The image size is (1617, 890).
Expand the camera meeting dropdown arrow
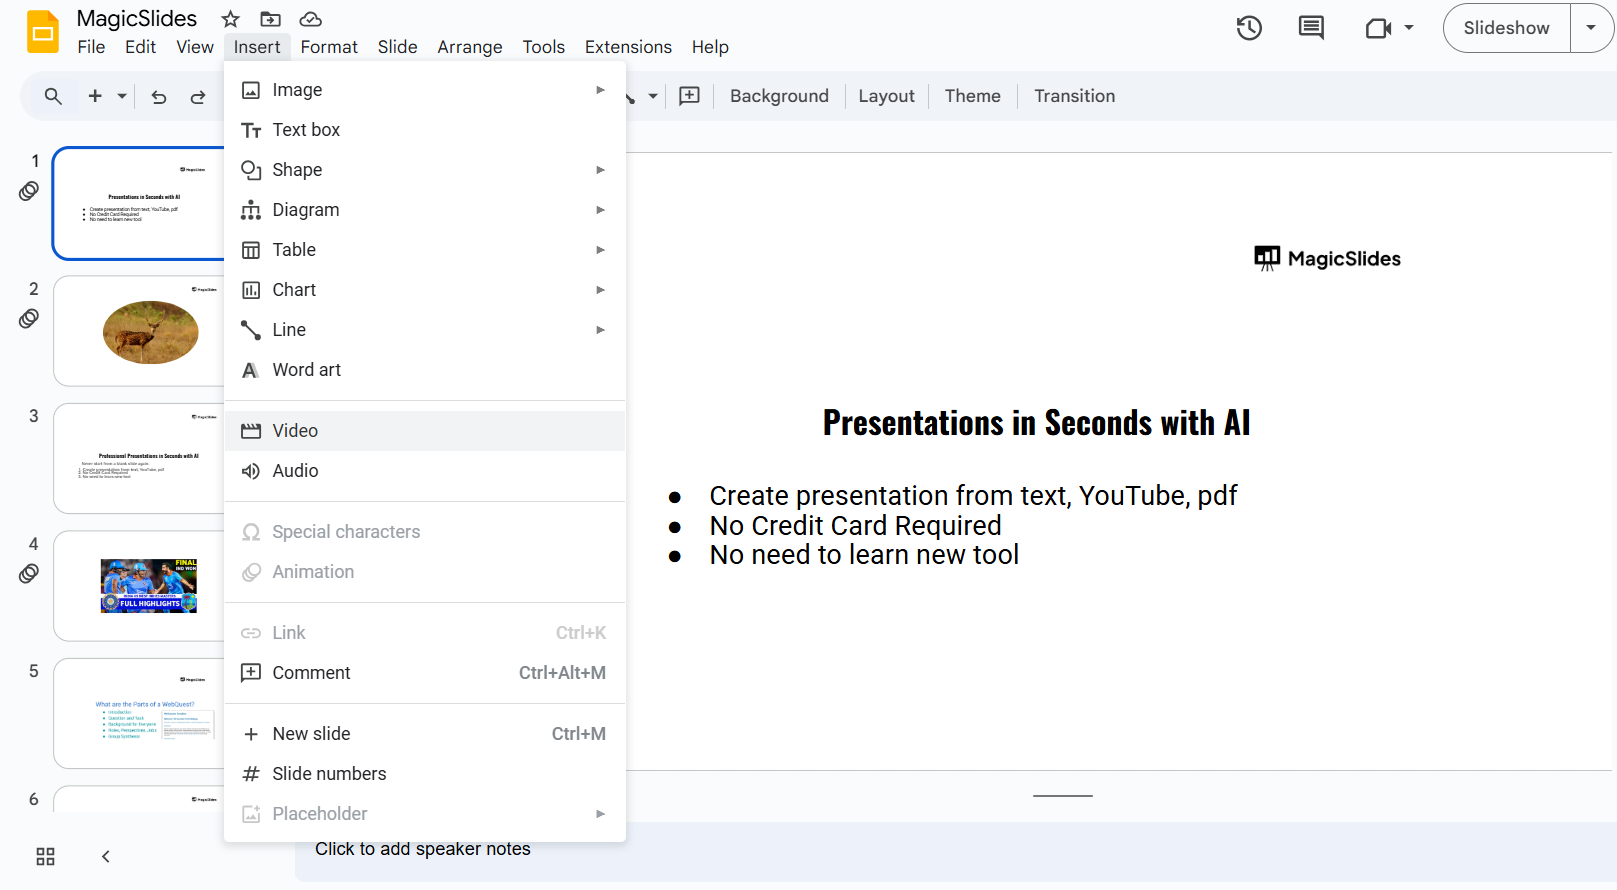point(1409,28)
